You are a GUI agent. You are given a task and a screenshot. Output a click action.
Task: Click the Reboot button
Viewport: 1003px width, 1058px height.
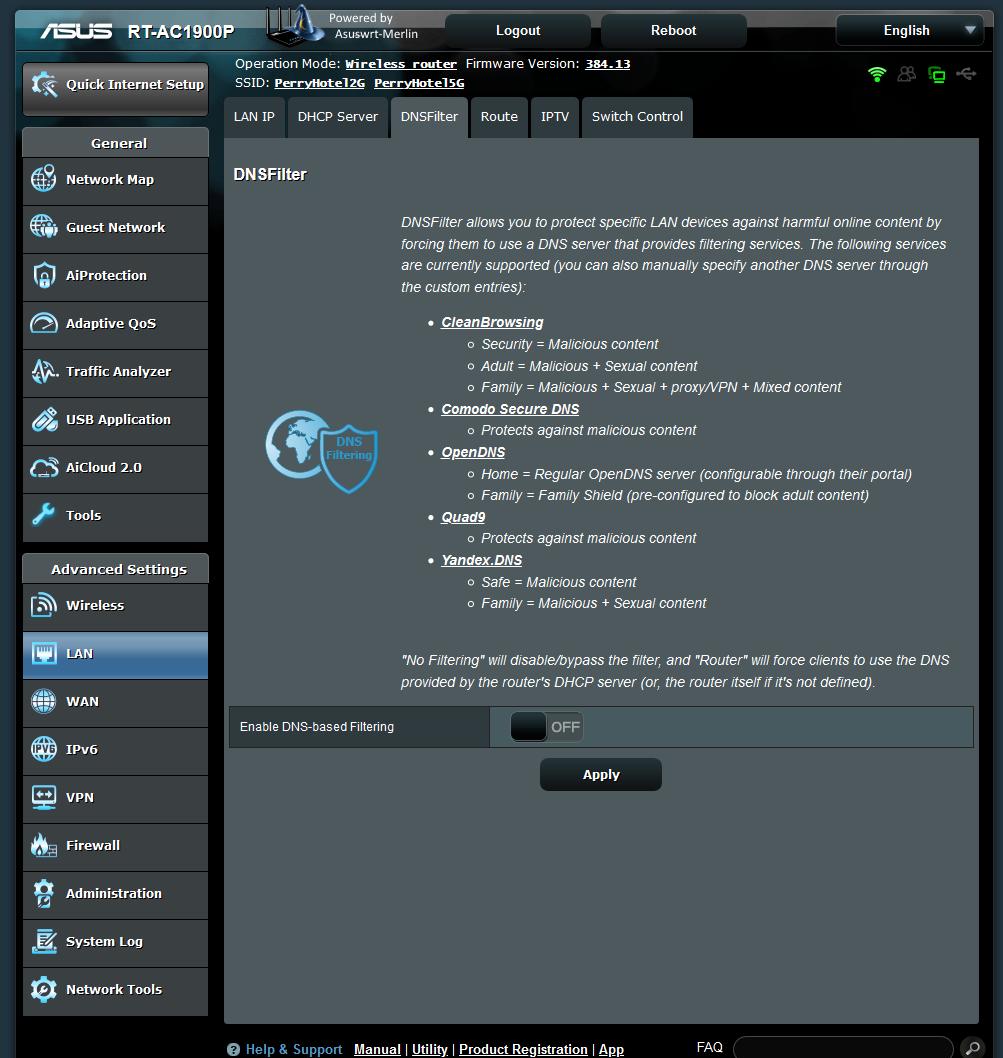point(673,30)
